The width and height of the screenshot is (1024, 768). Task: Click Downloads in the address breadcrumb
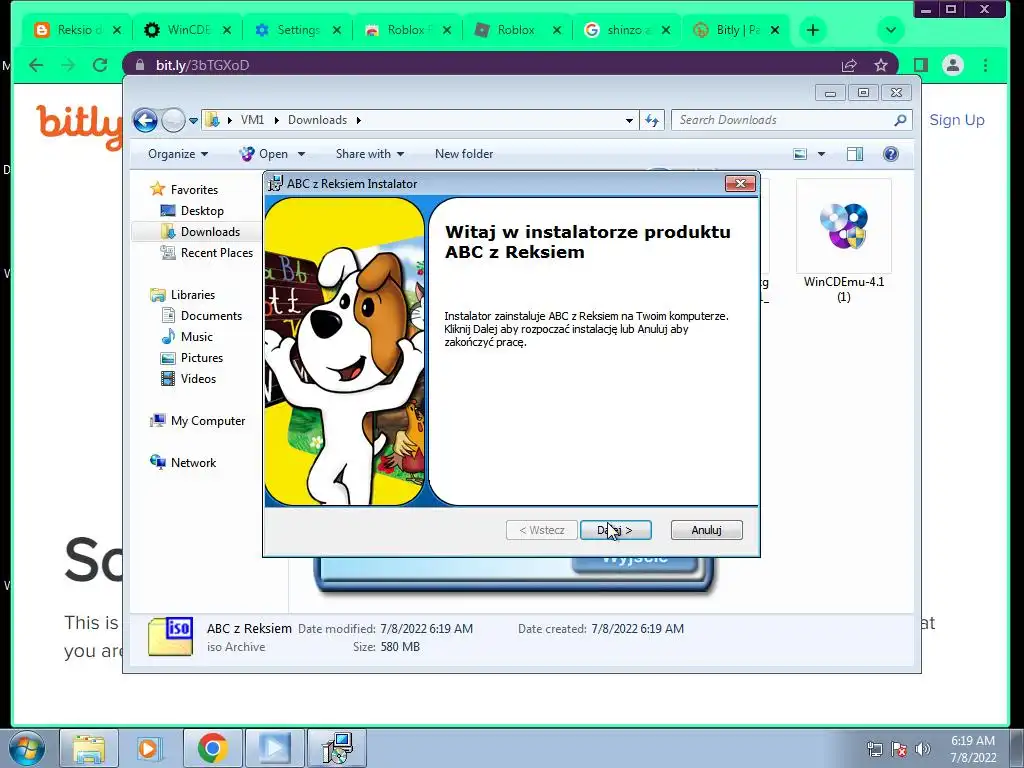[317, 120]
